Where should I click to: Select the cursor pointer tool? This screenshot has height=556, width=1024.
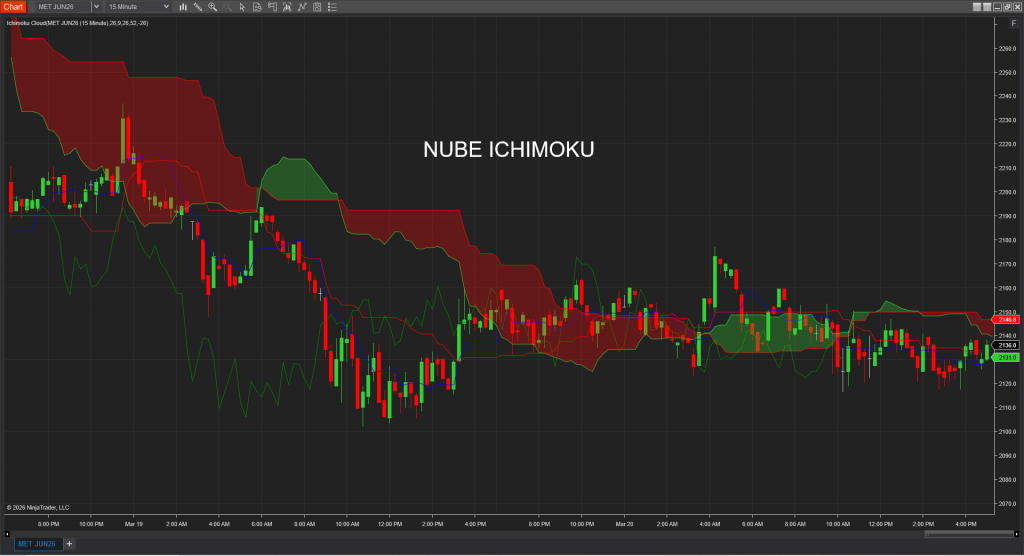coord(242,6)
